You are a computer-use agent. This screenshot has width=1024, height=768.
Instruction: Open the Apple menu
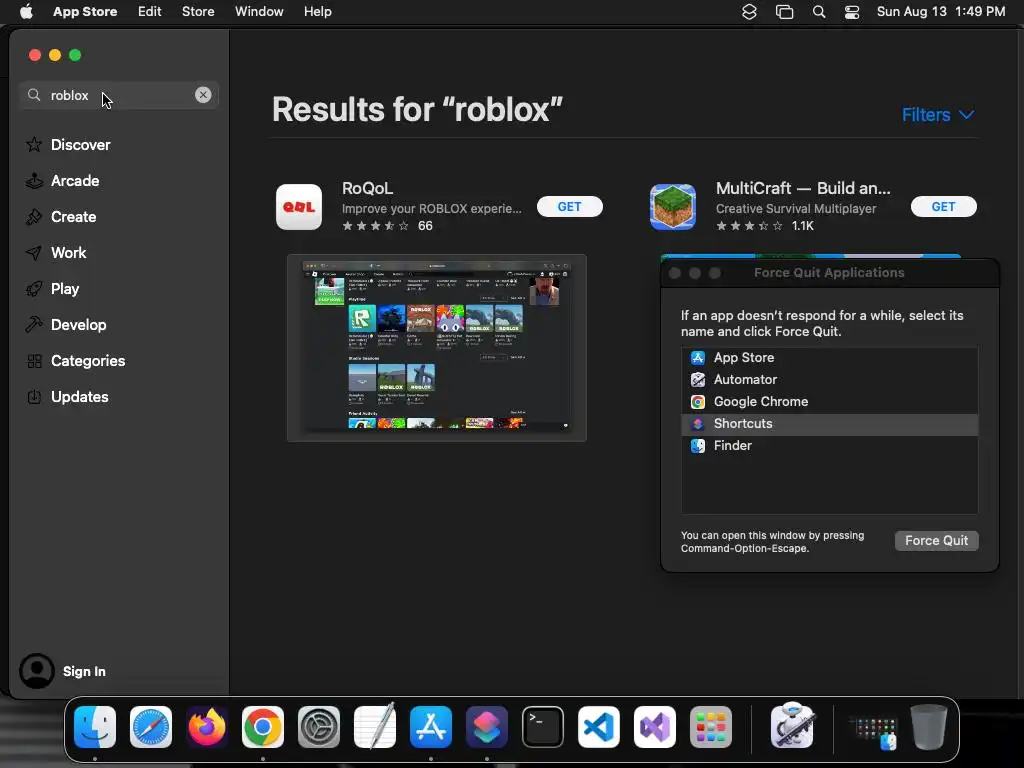point(26,12)
